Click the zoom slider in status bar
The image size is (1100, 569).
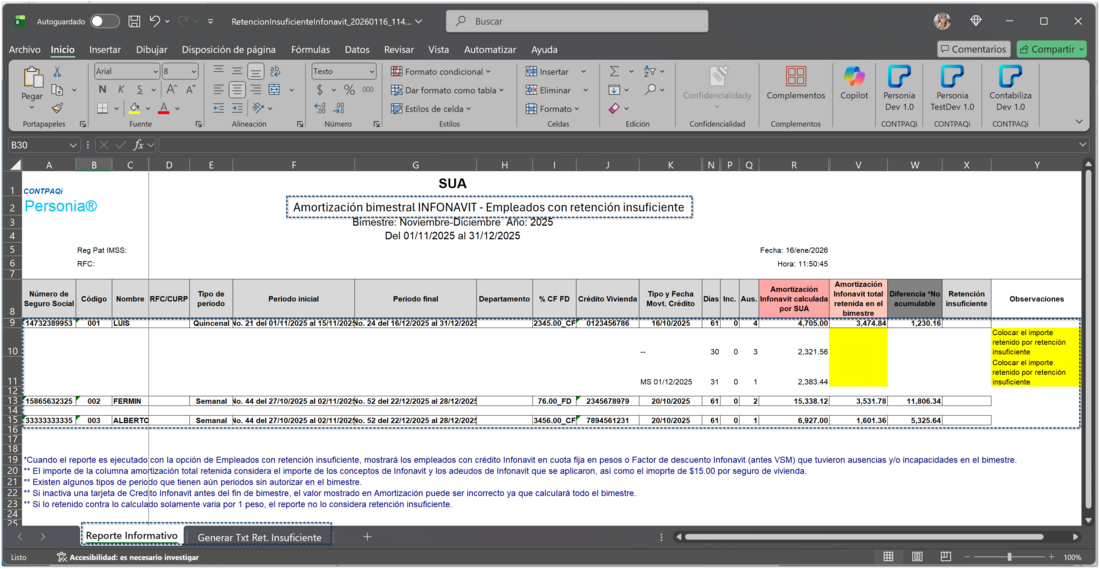pyautogui.click(x=1008, y=557)
